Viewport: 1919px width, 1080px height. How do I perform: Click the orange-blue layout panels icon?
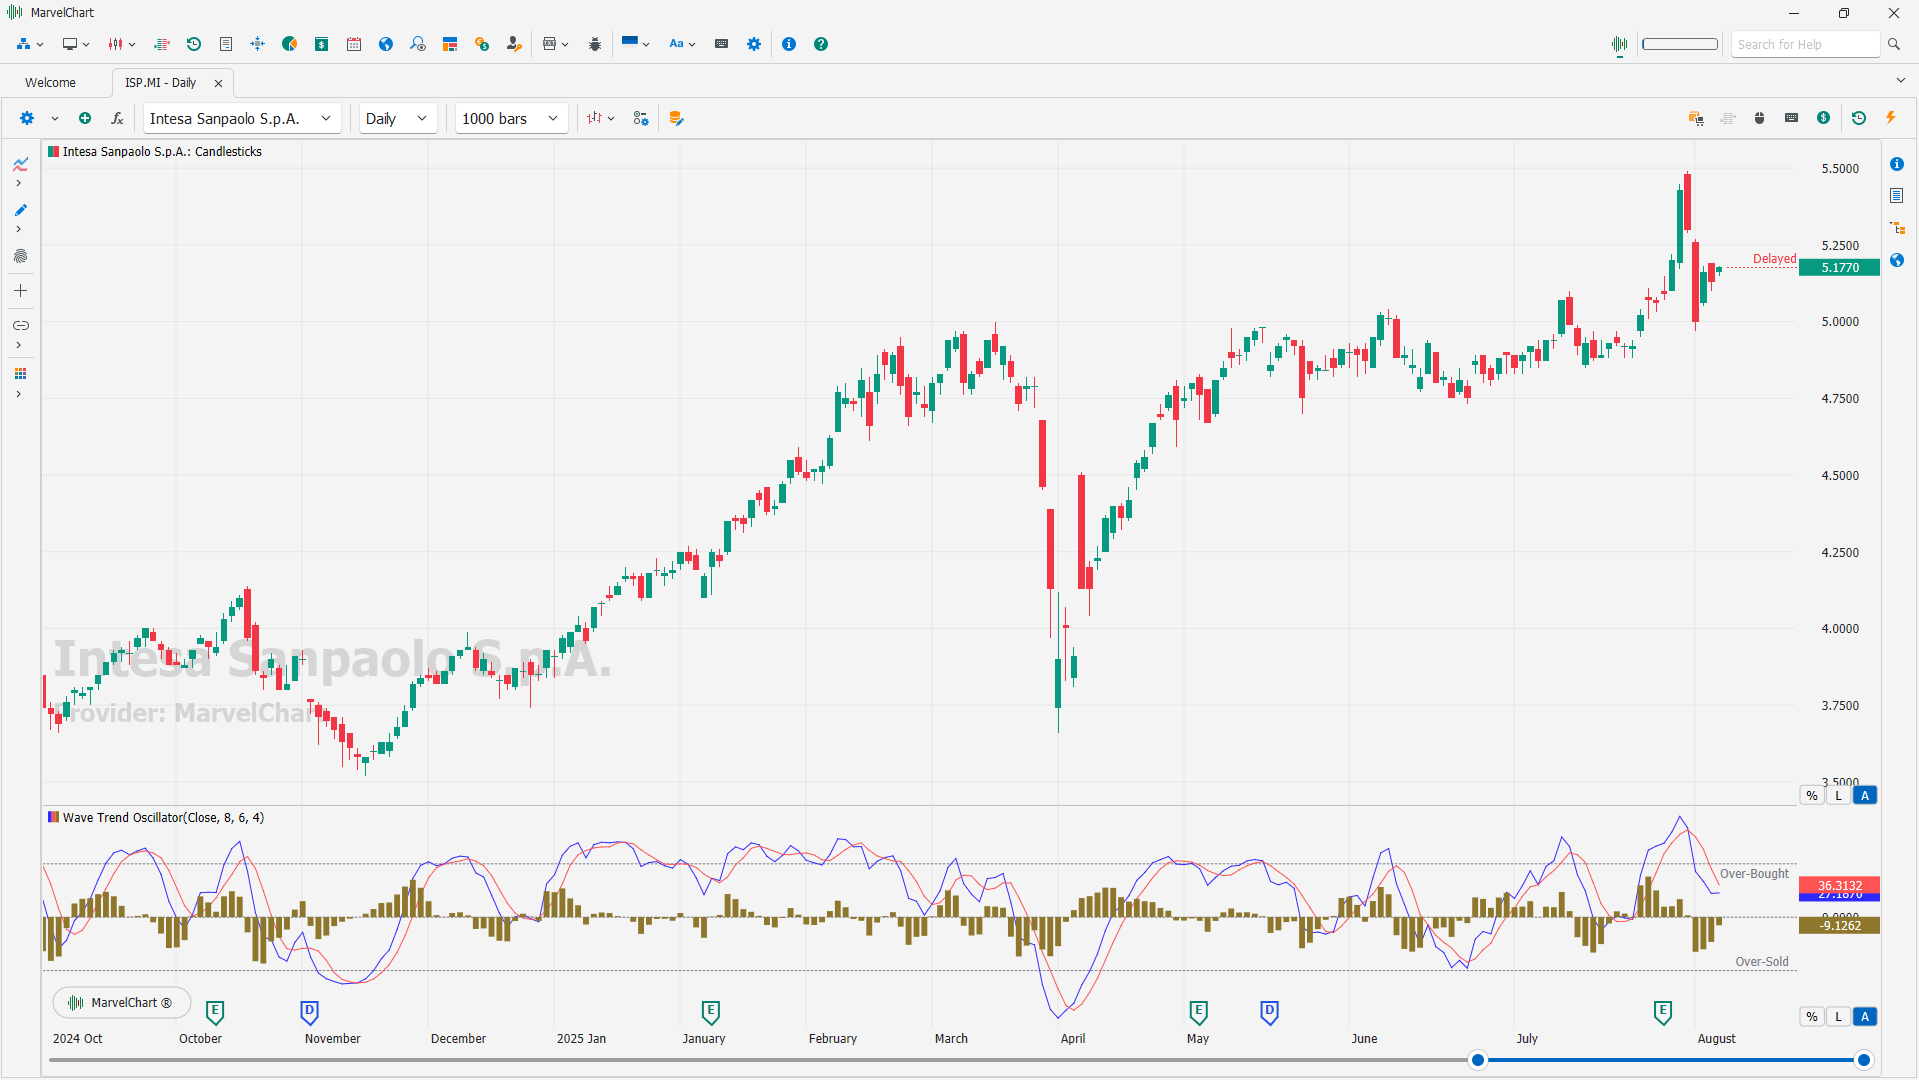coord(450,44)
